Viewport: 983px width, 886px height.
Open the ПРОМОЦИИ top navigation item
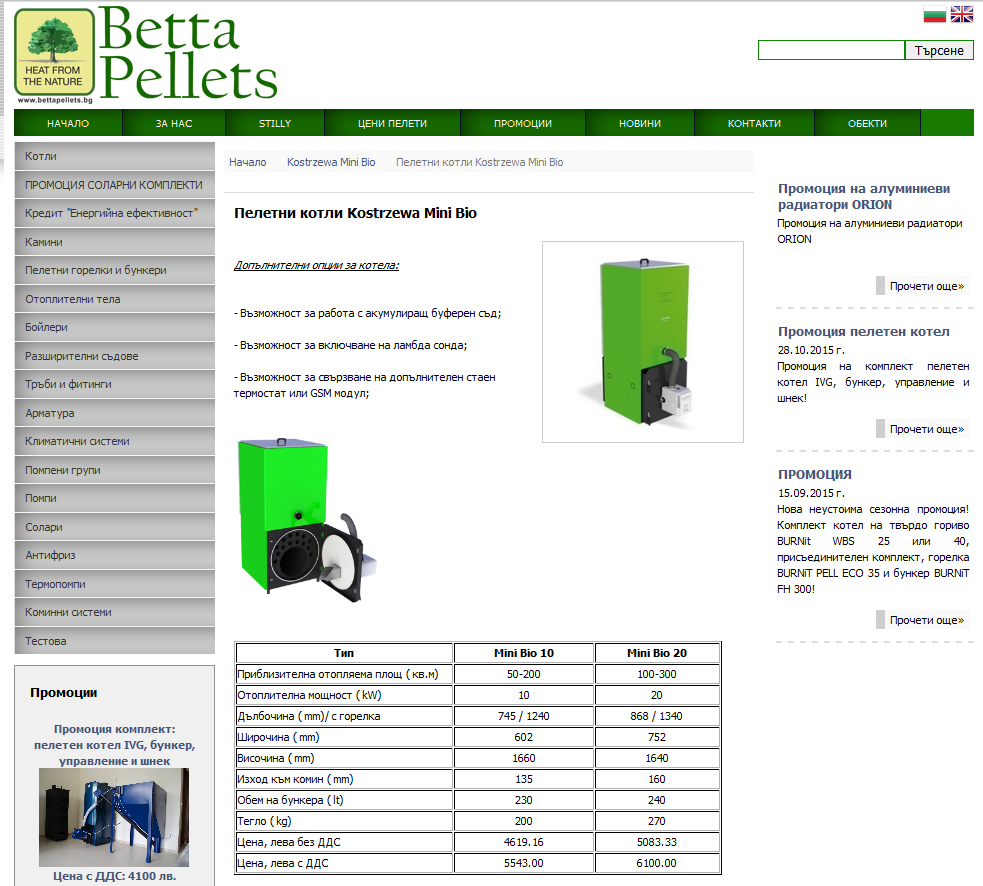pos(523,123)
